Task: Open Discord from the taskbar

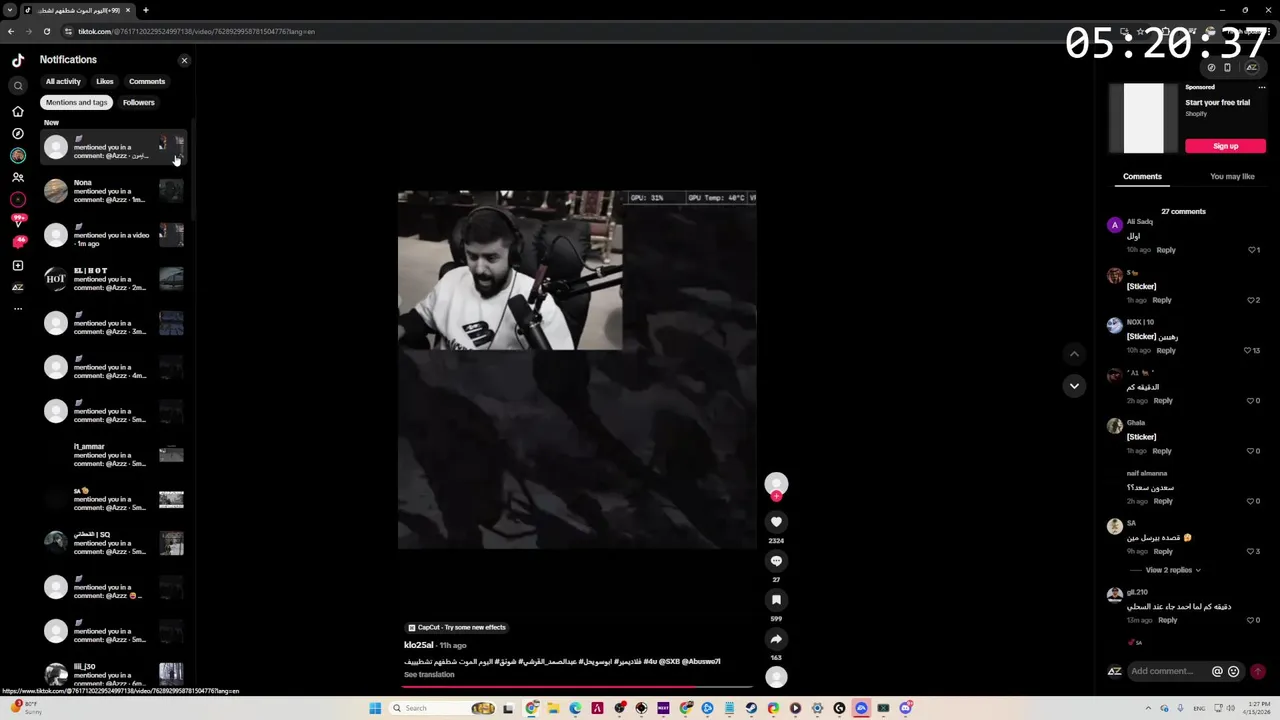Action: 905,708
